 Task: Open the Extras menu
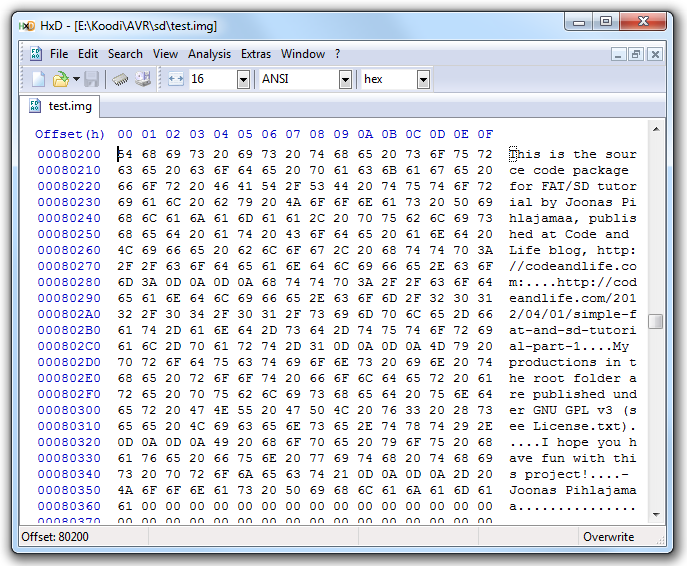[x=256, y=54]
